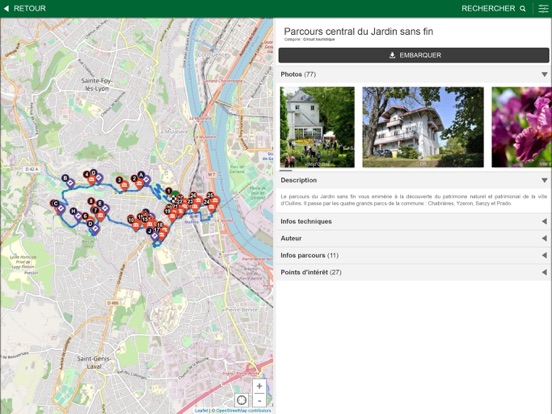The width and height of the screenshot is (552, 414).
Task: Select purple waypoint marker D
Action: coord(94,229)
